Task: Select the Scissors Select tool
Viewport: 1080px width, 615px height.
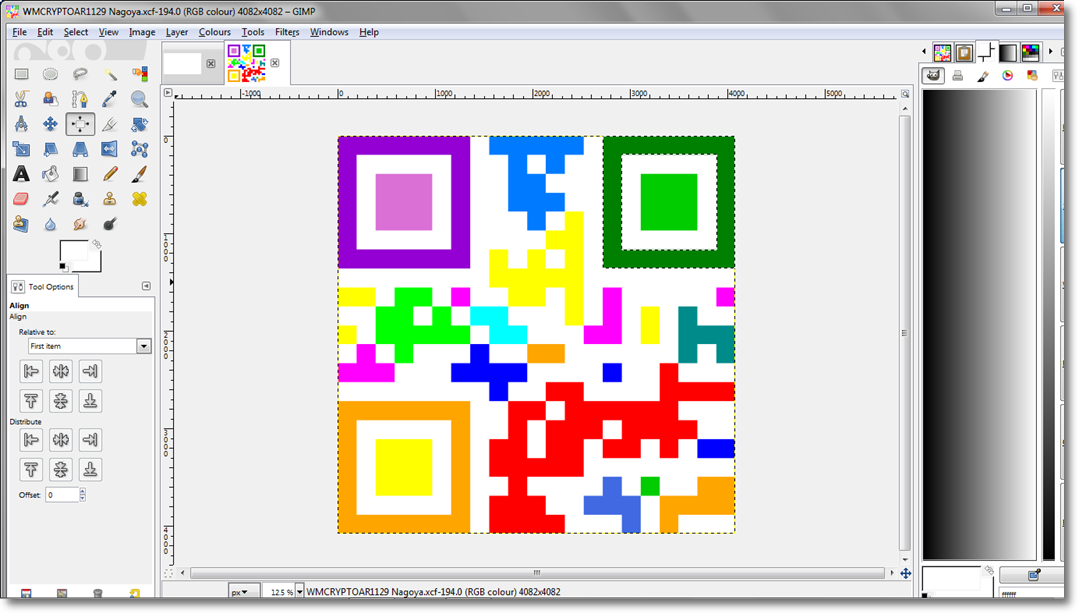Action: 21,99
